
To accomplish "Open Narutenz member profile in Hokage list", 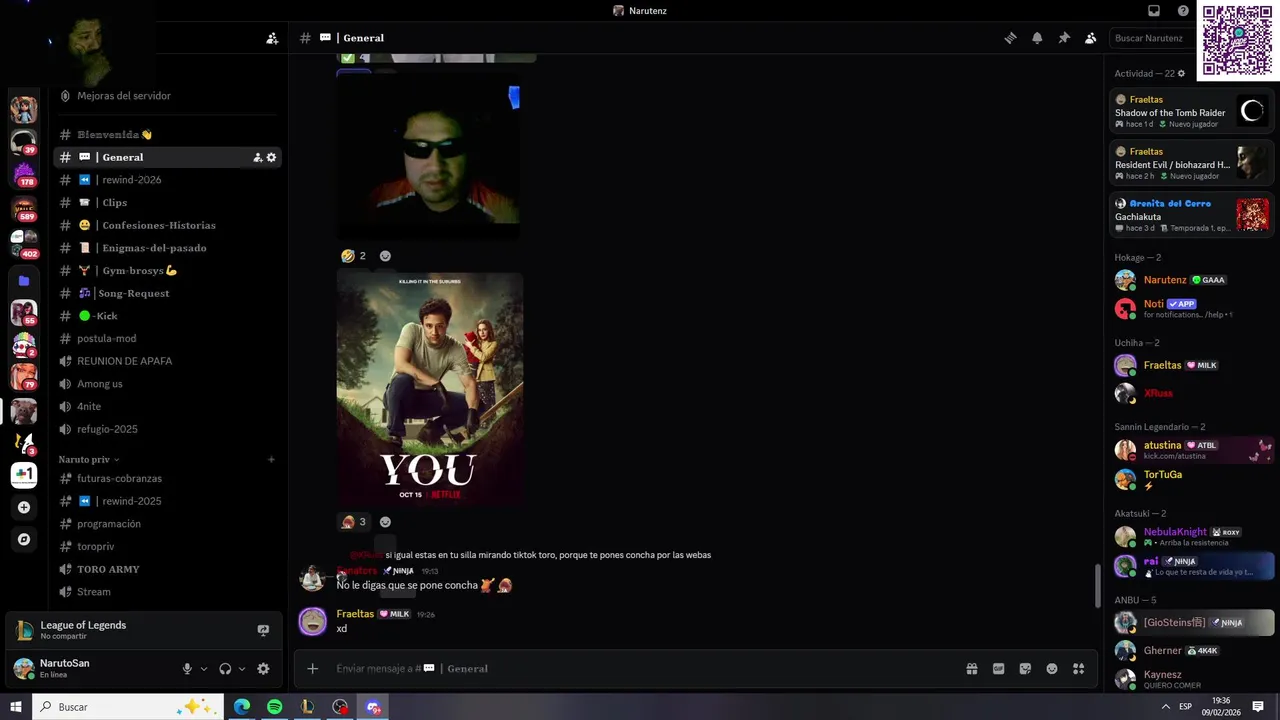I will (1190, 280).
